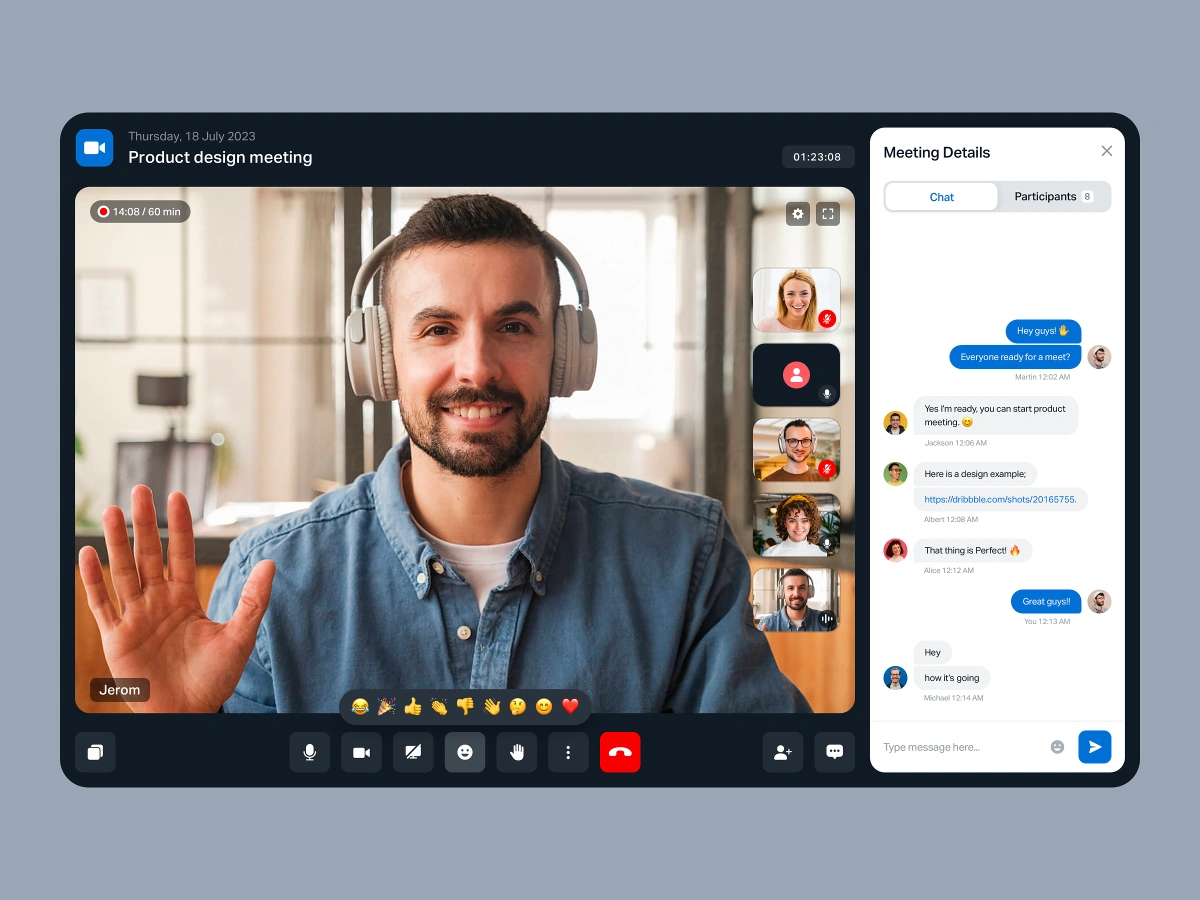The width and height of the screenshot is (1200, 900).
Task: Open the dribbble.com shots link
Action: coord(1000,499)
